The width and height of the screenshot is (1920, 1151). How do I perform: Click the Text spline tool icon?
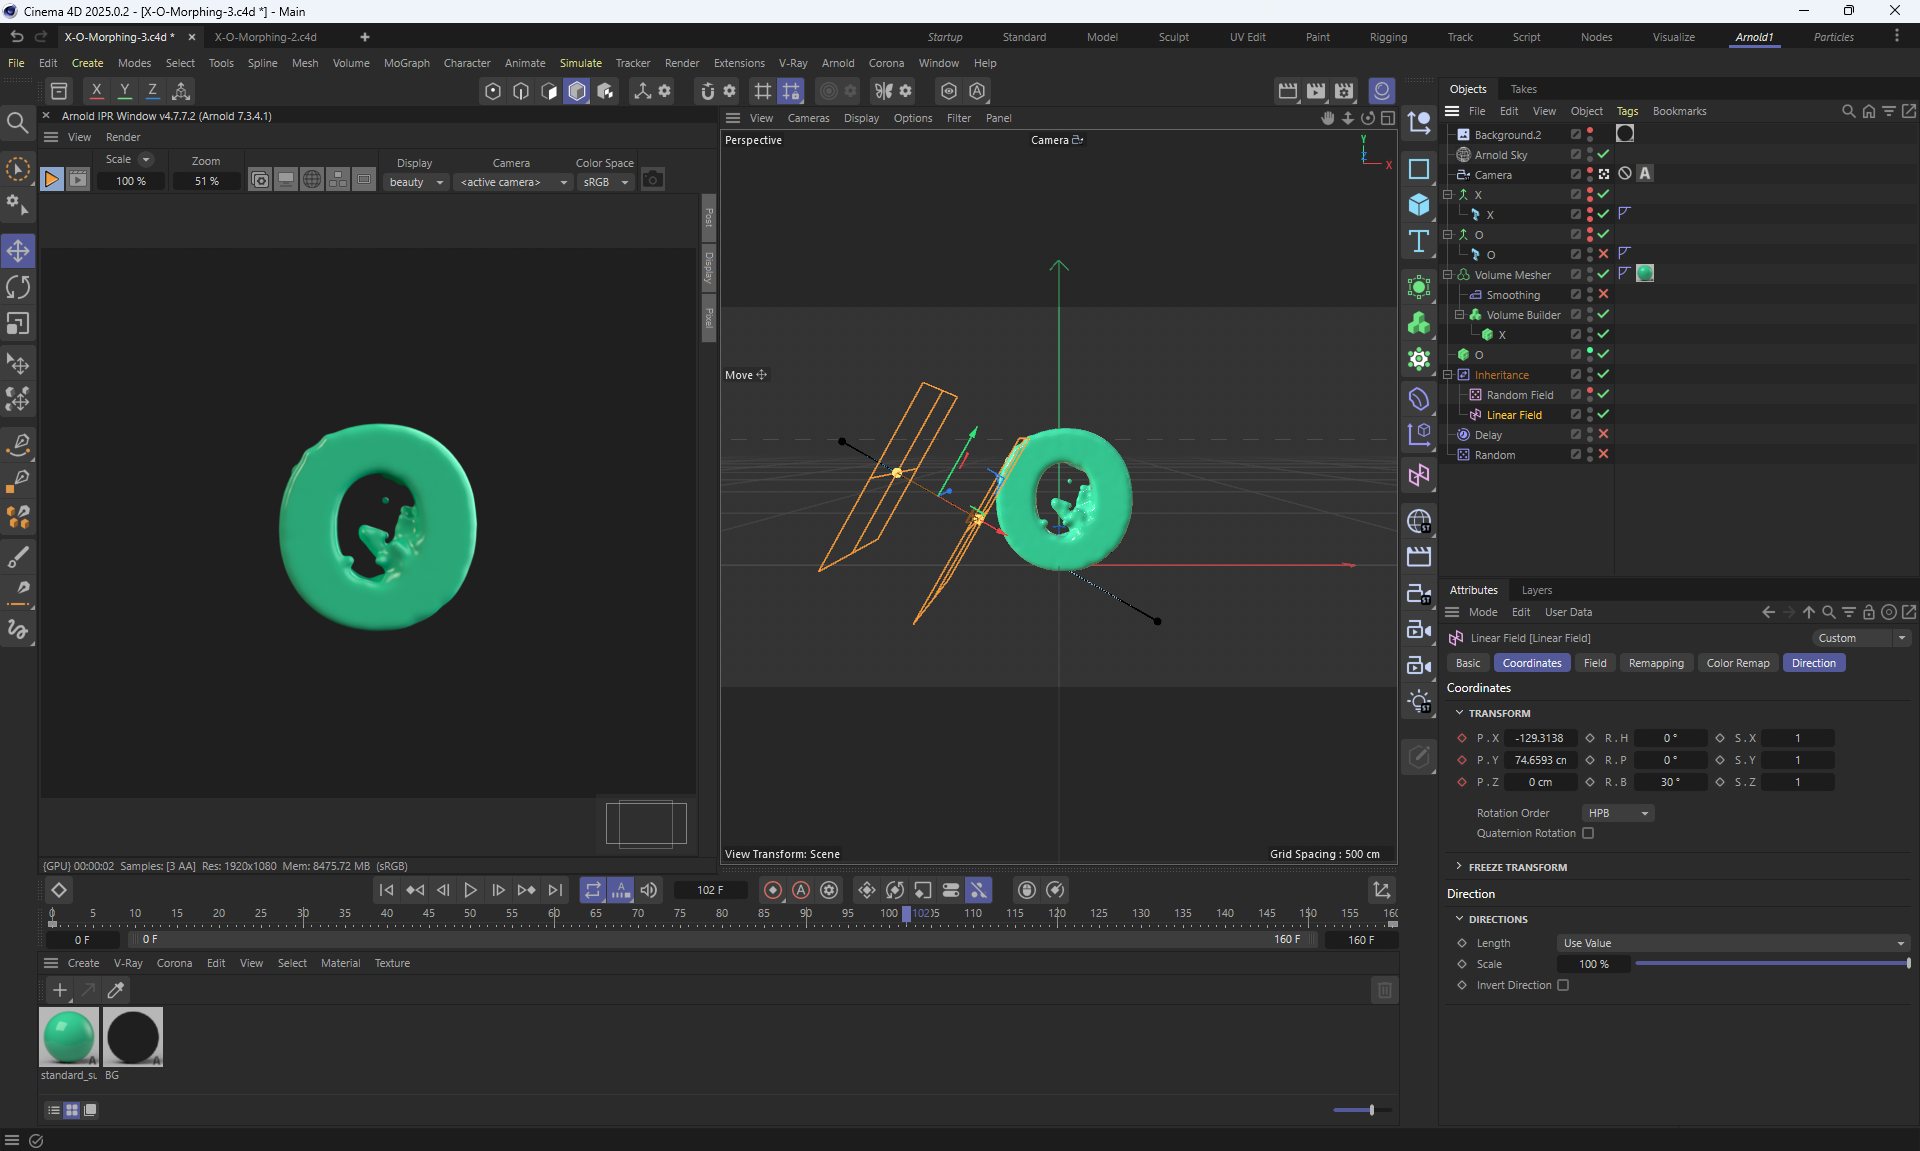pyautogui.click(x=1419, y=241)
